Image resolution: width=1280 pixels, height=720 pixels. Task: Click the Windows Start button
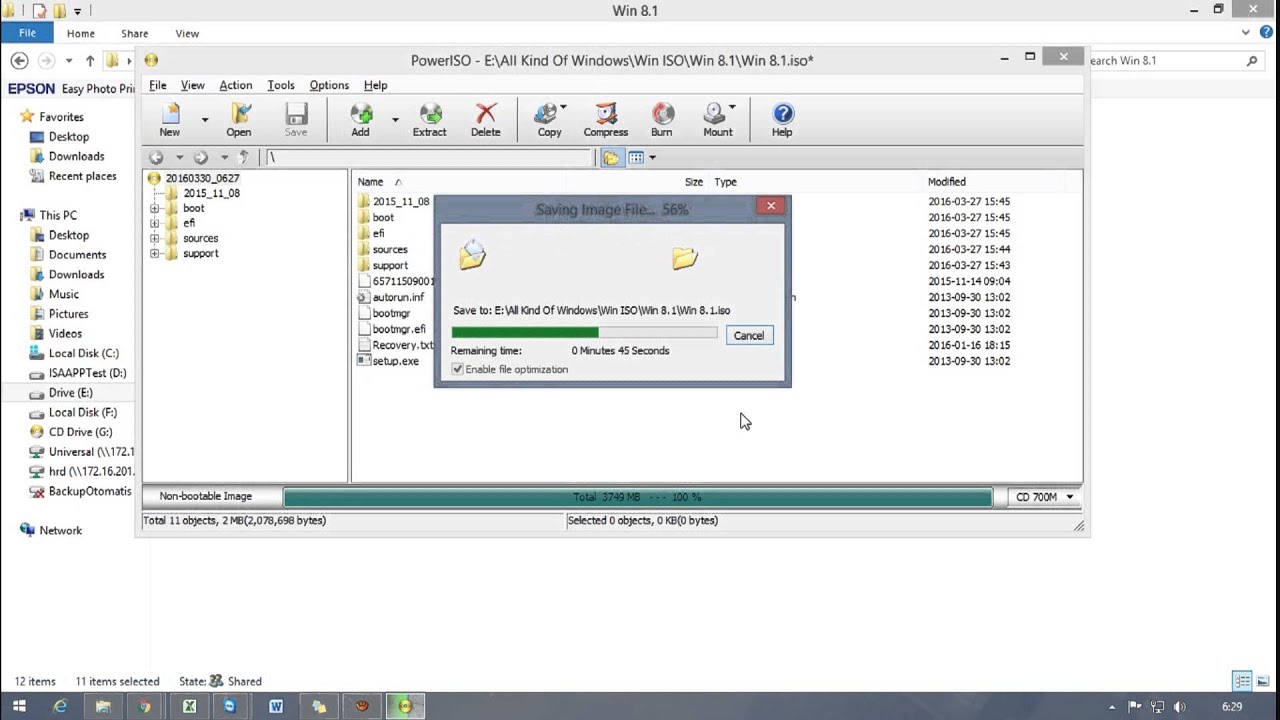click(x=19, y=706)
